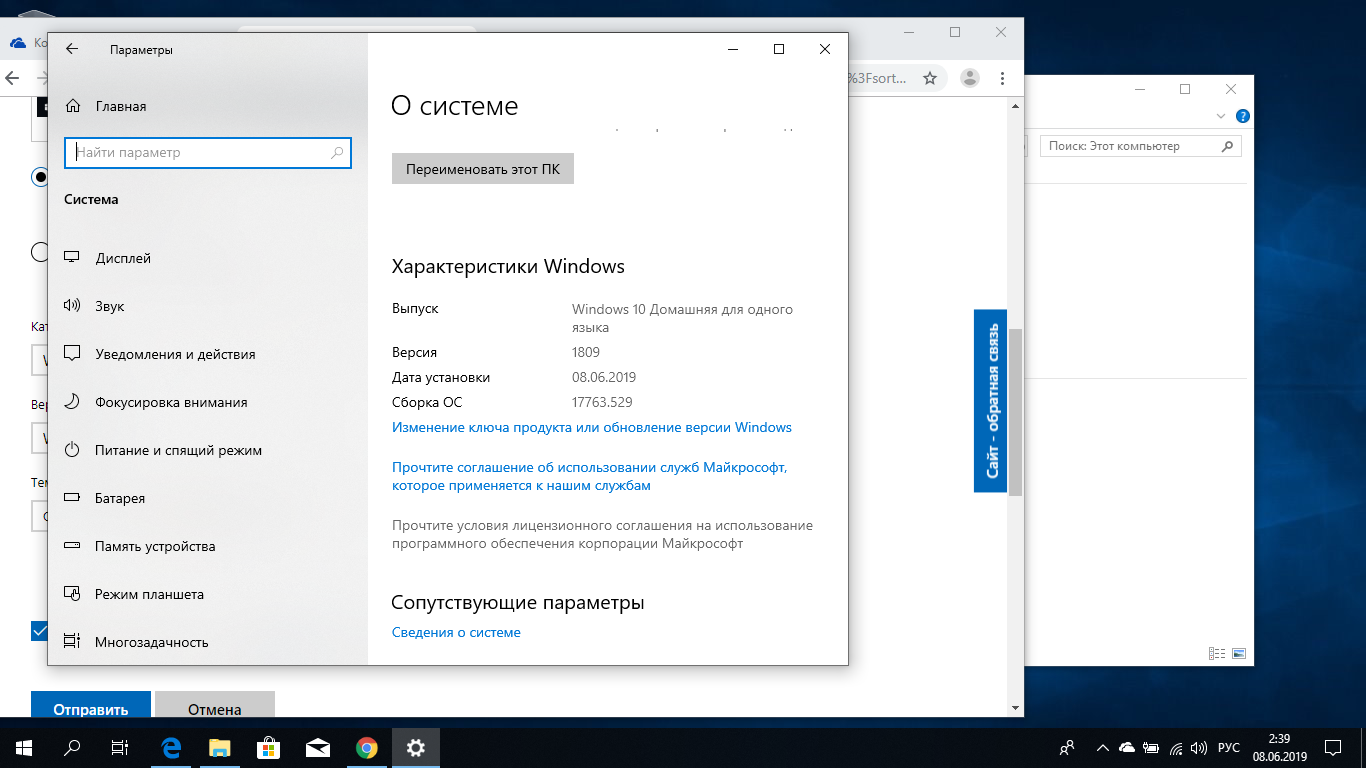Click the Многозадачность multitasking icon
1366x768 pixels.
pyautogui.click(x=72, y=641)
